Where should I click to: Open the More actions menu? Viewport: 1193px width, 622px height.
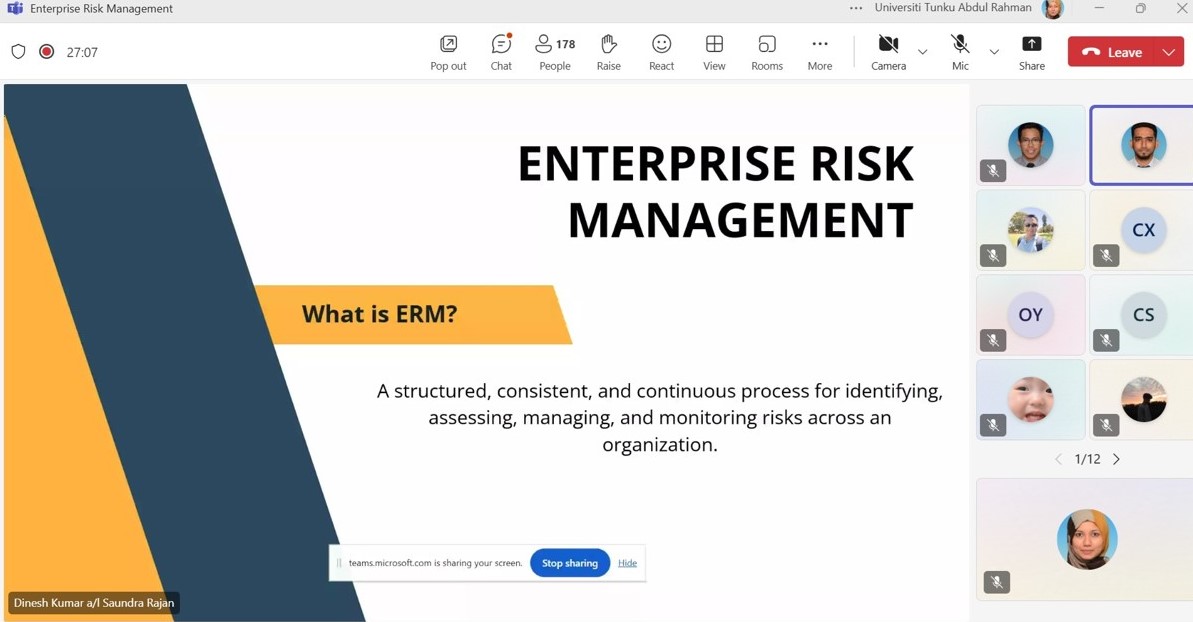(820, 52)
